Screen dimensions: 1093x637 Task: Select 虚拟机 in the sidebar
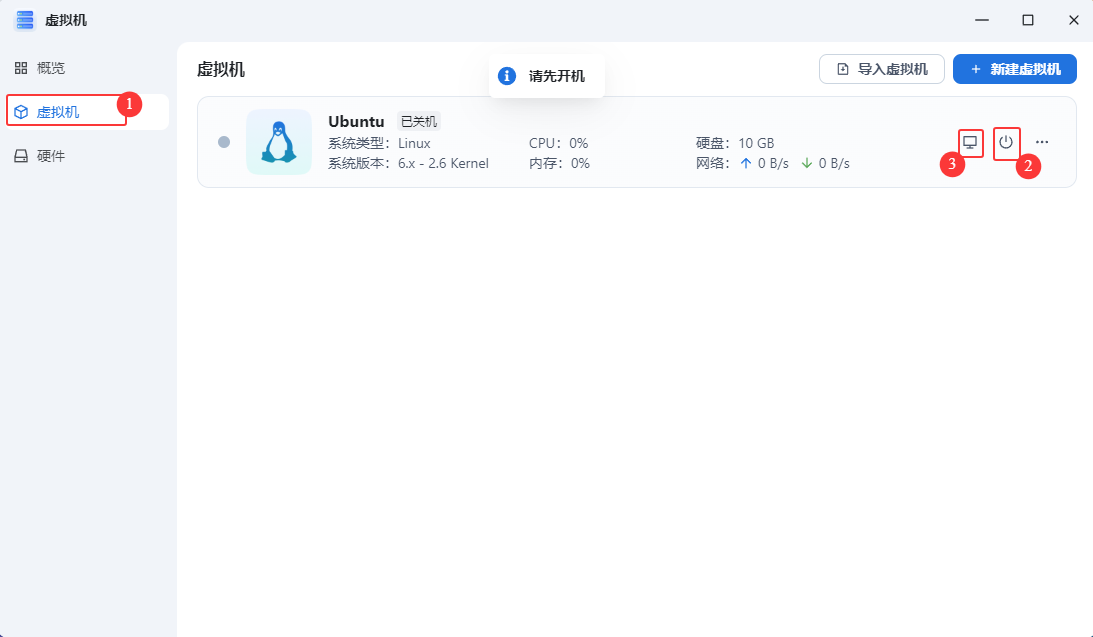pos(58,112)
